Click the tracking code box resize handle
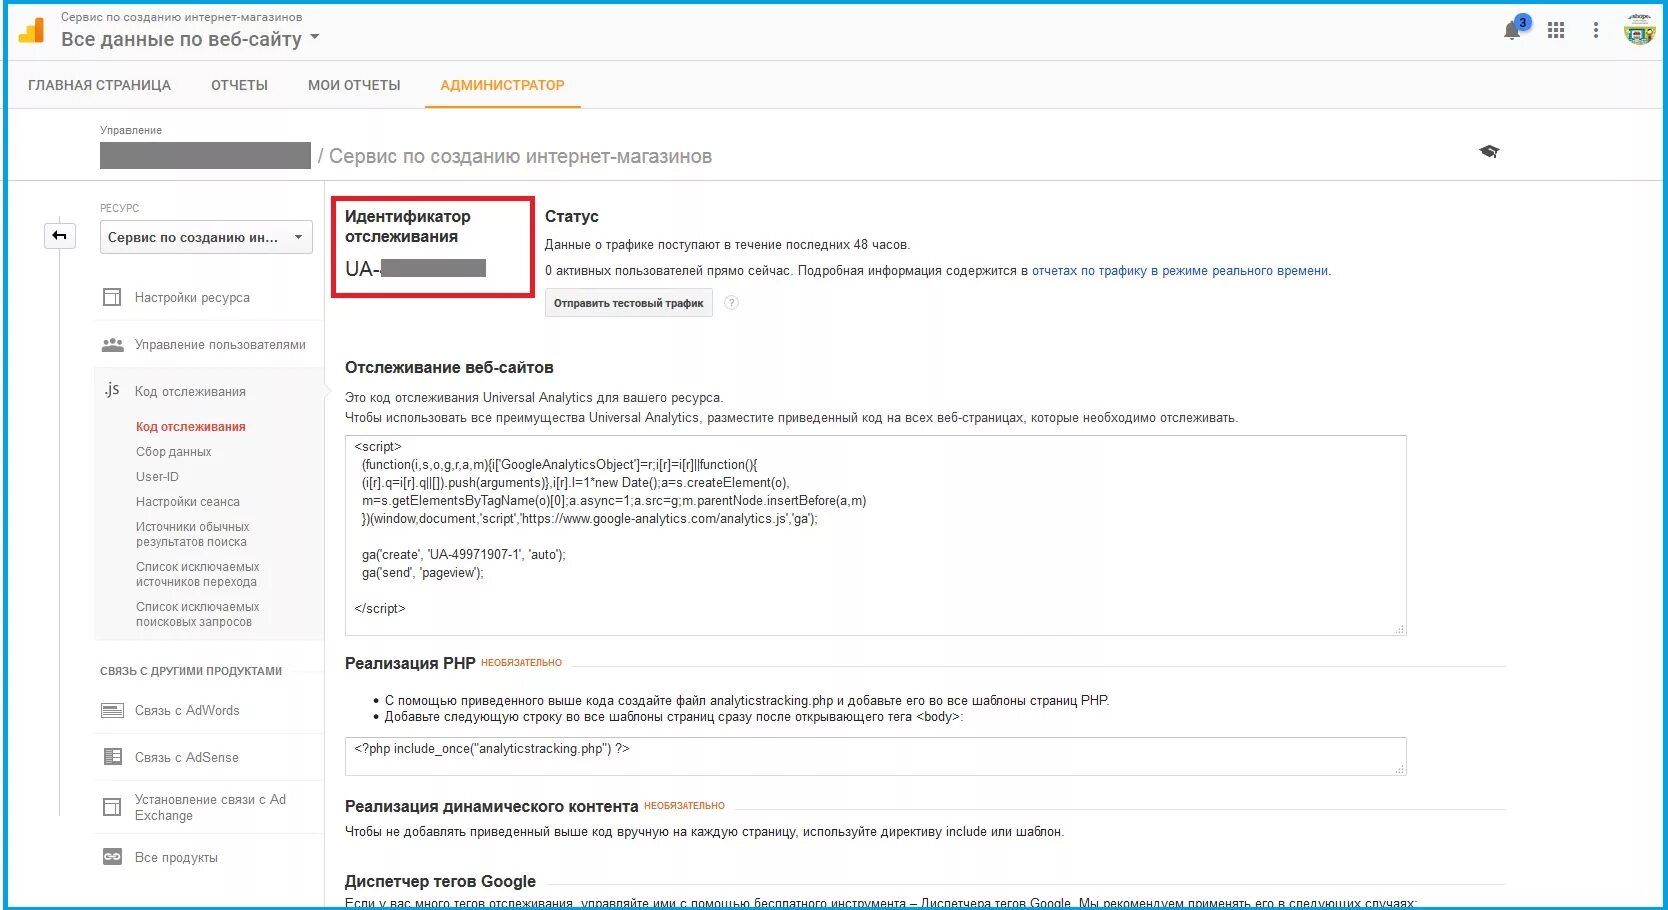 coord(1399,628)
